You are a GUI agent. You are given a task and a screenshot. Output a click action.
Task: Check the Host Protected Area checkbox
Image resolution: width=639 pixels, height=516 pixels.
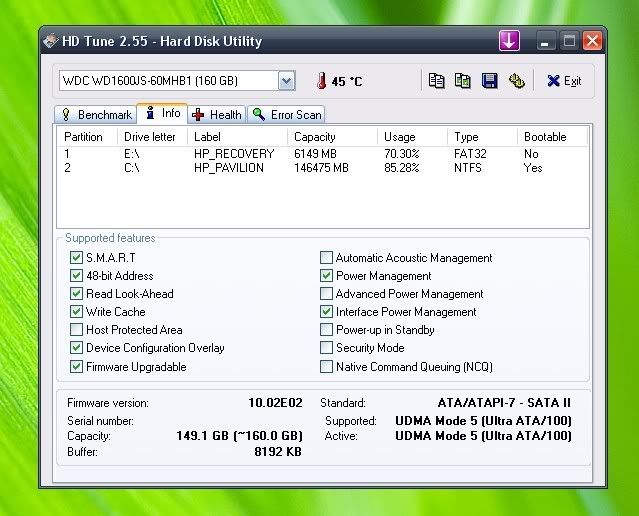pyautogui.click(x=76, y=329)
